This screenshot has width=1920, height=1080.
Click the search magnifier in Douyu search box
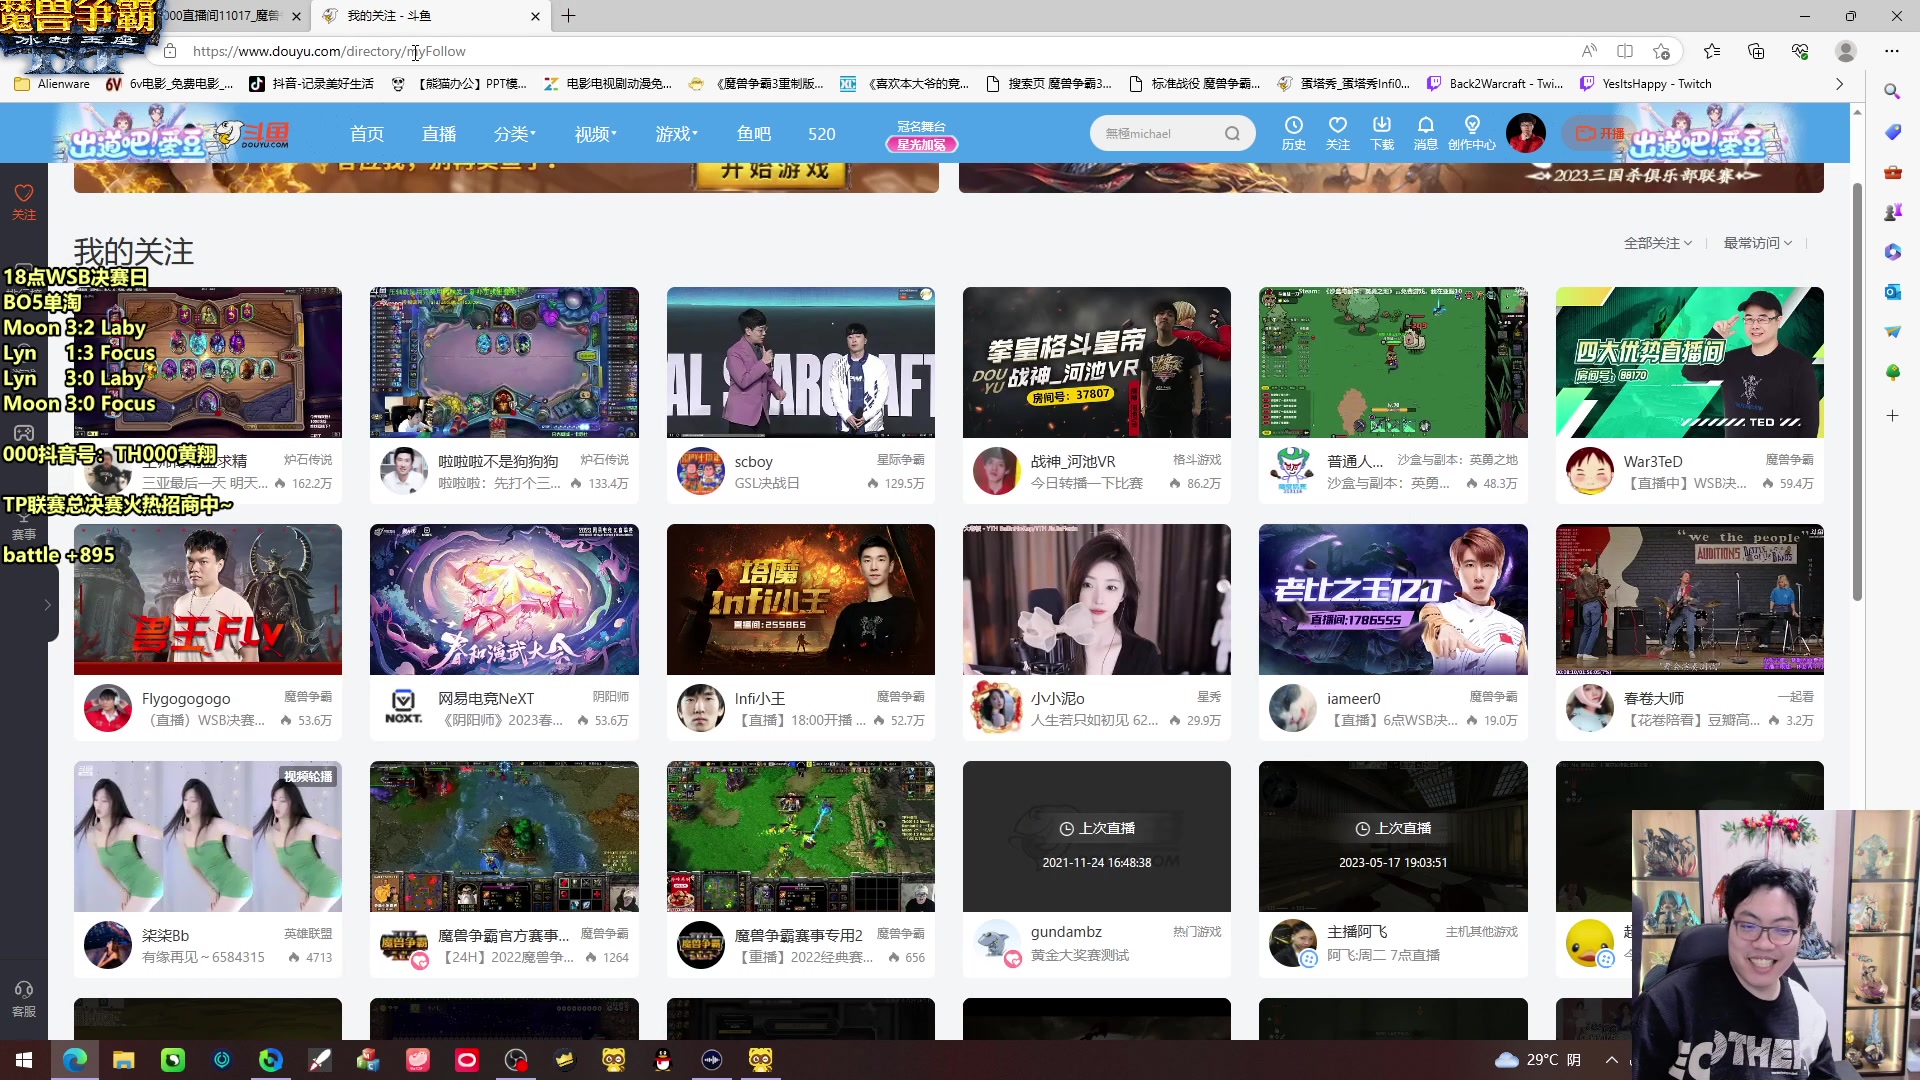click(1232, 133)
